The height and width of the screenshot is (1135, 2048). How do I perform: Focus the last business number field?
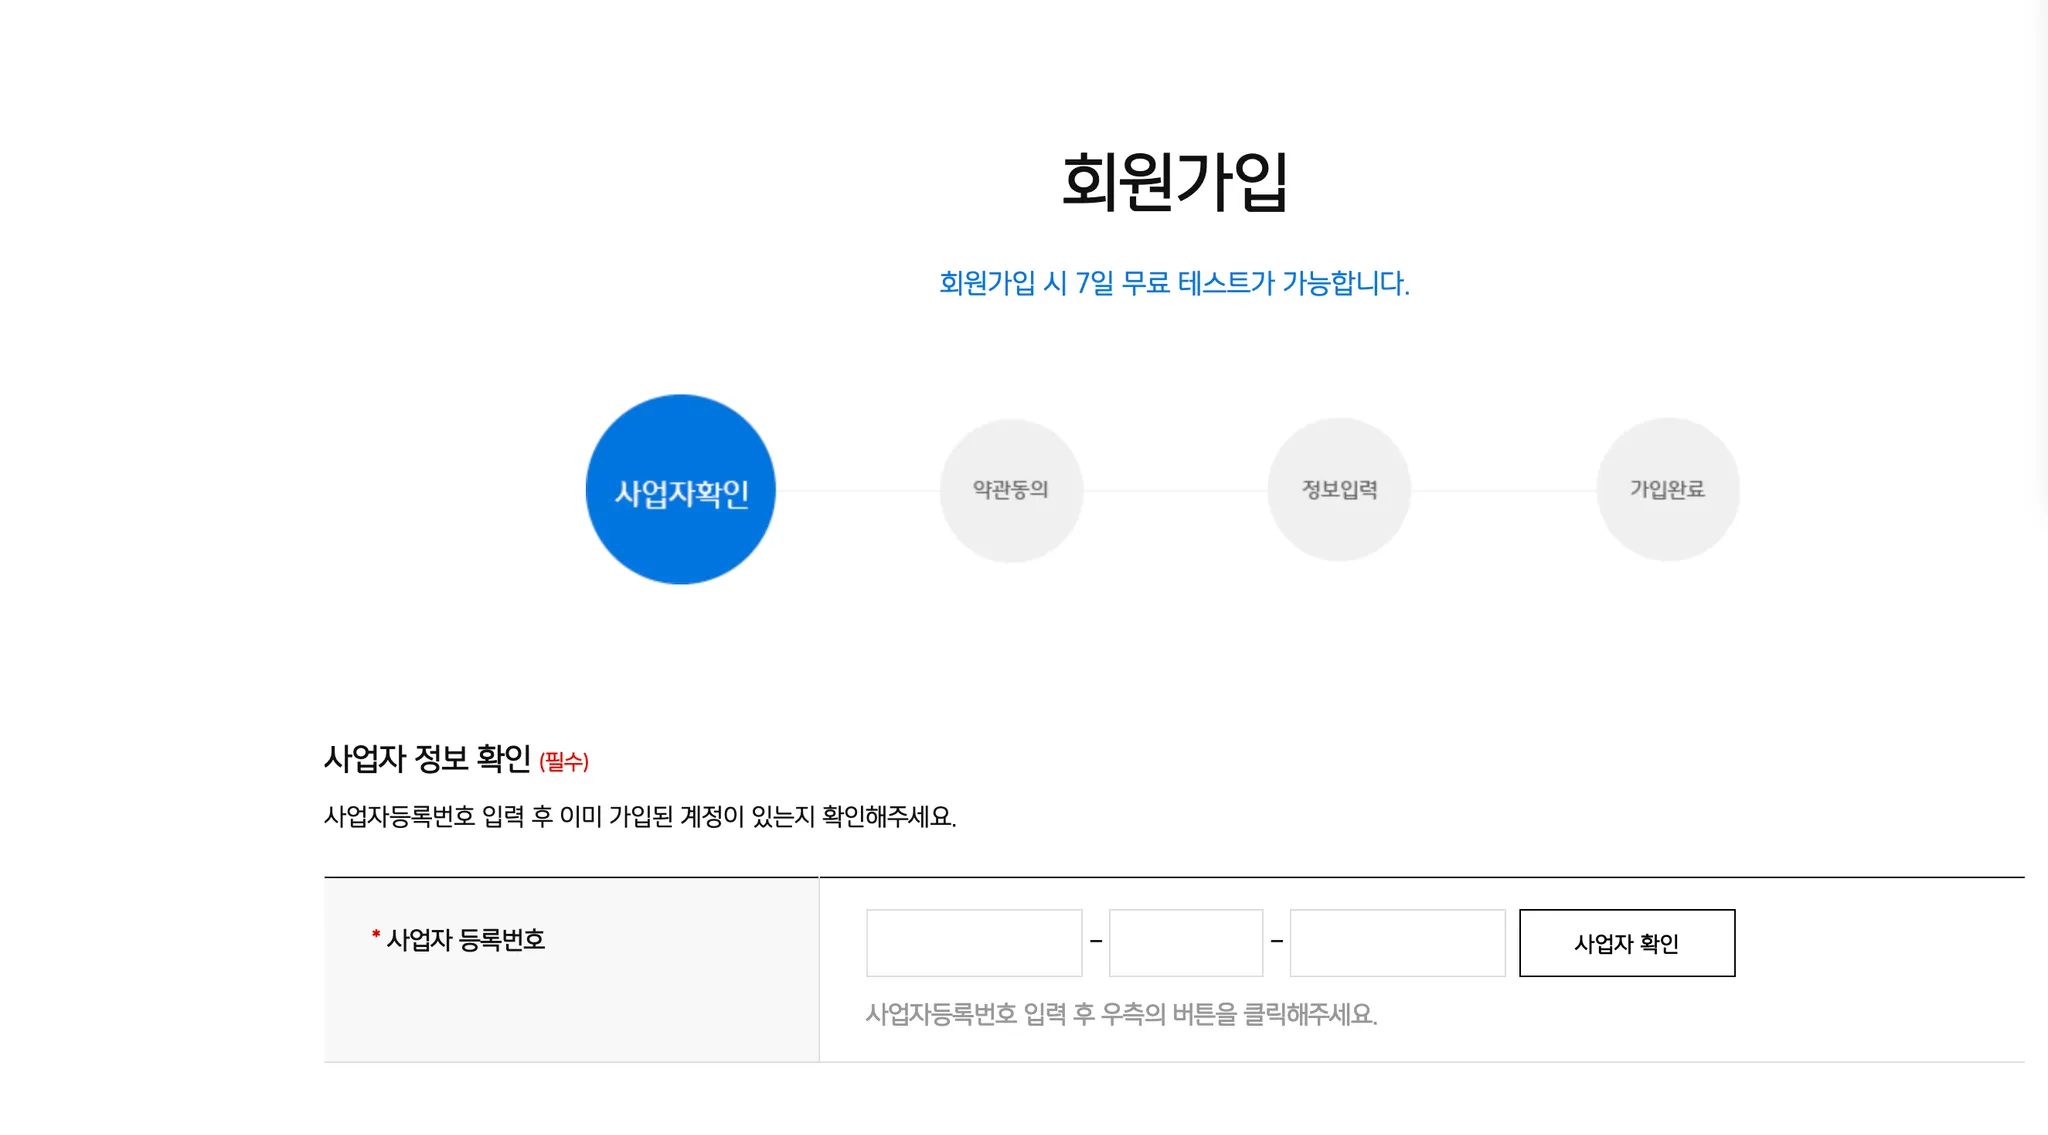point(1397,943)
